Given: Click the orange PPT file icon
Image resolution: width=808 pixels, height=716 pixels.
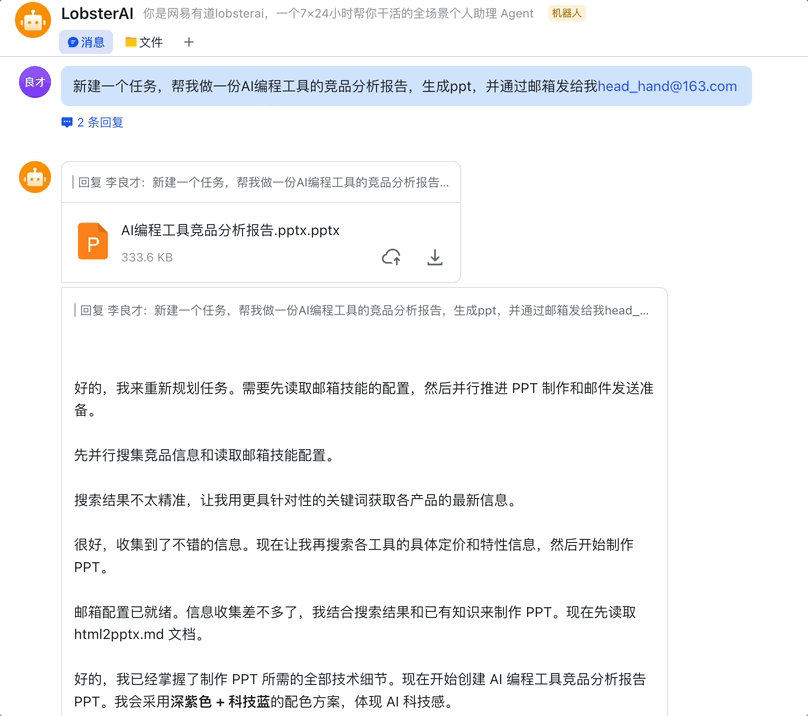Looking at the screenshot, I should pyautogui.click(x=93, y=241).
